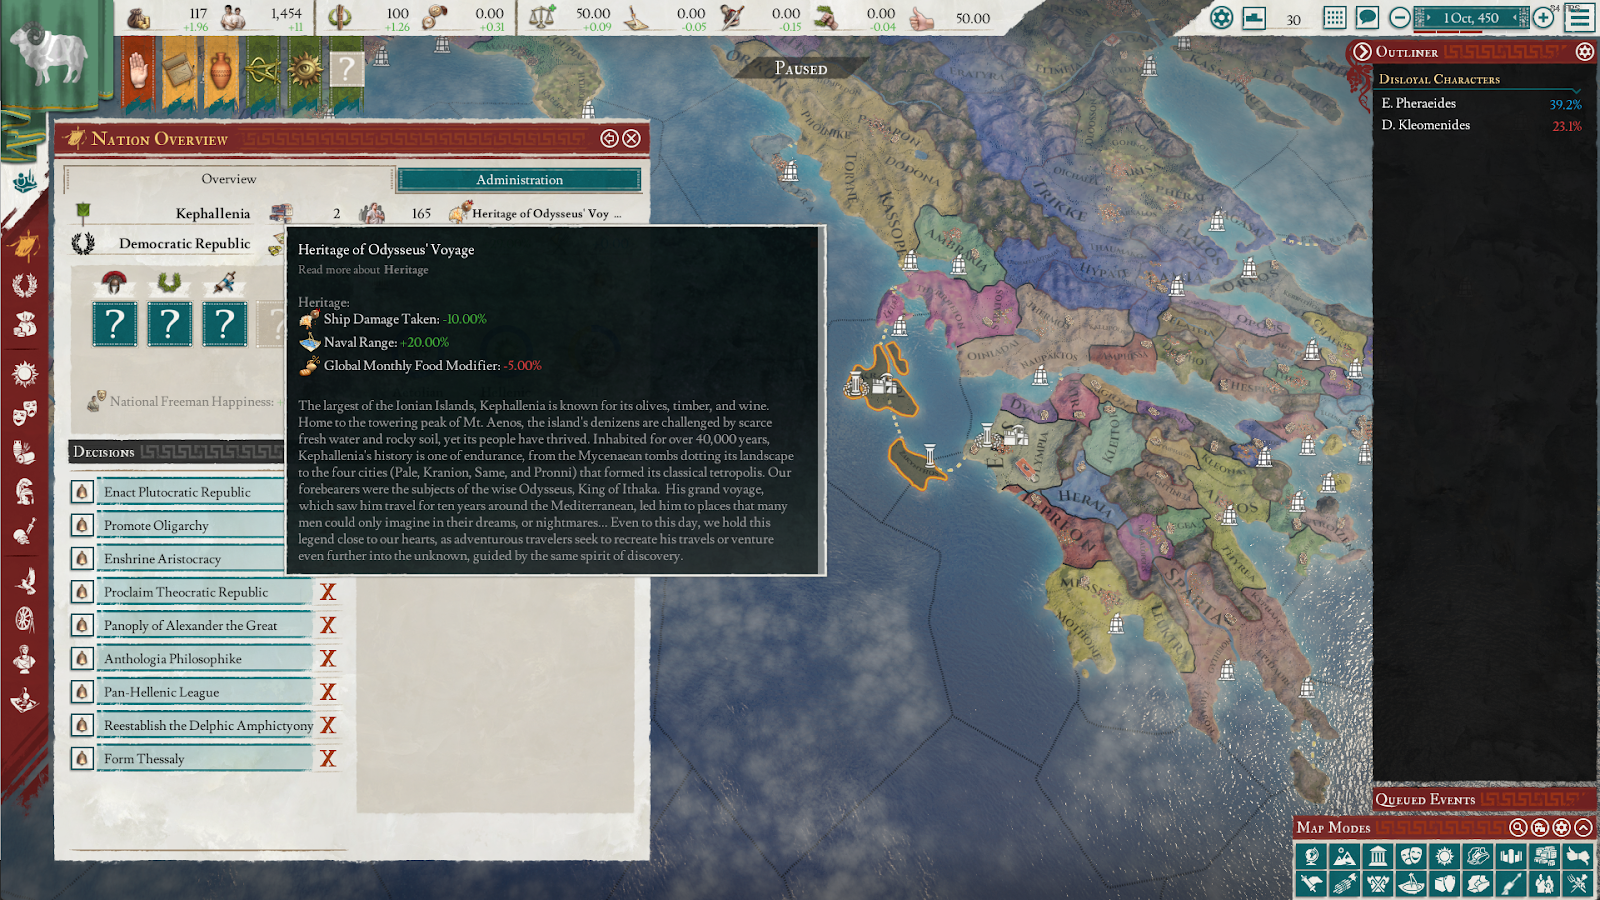Image resolution: width=1600 pixels, height=900 pixels.
Task: Open game settings gear in top bar
Action: [1221, 18]
